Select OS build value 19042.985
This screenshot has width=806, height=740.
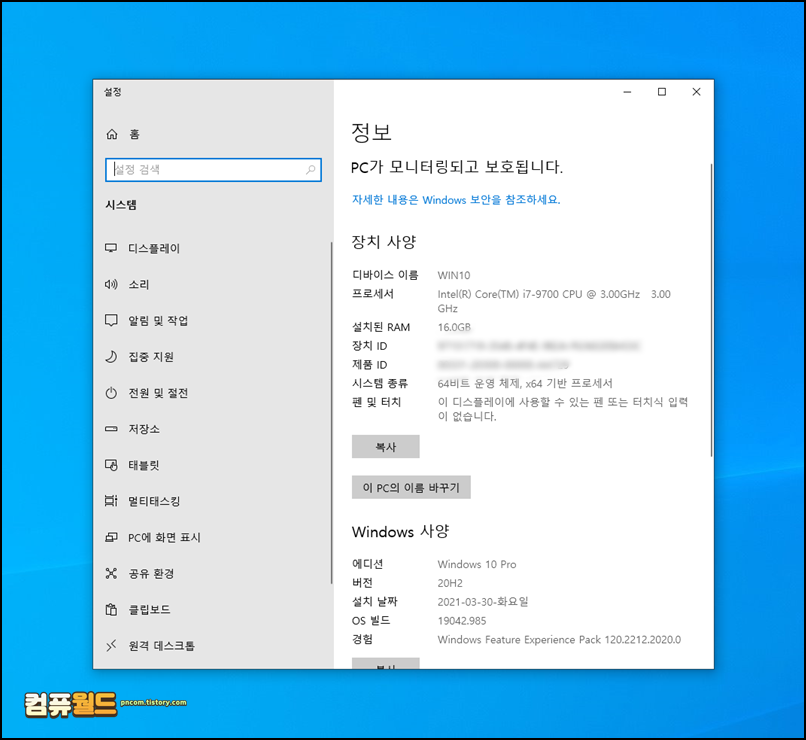[462, 621]
